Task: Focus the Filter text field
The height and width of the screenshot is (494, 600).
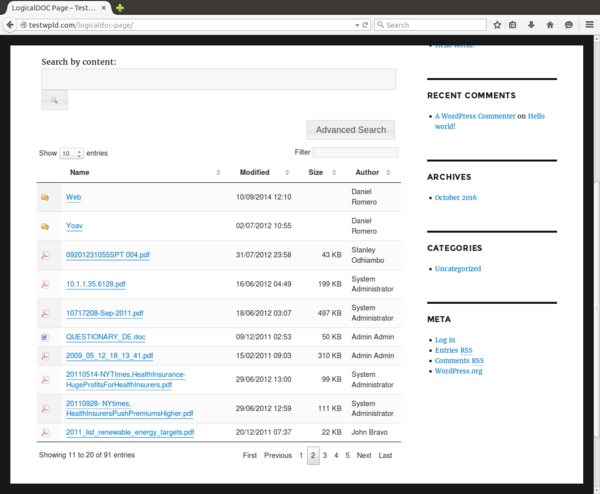Action: (355, 153)
